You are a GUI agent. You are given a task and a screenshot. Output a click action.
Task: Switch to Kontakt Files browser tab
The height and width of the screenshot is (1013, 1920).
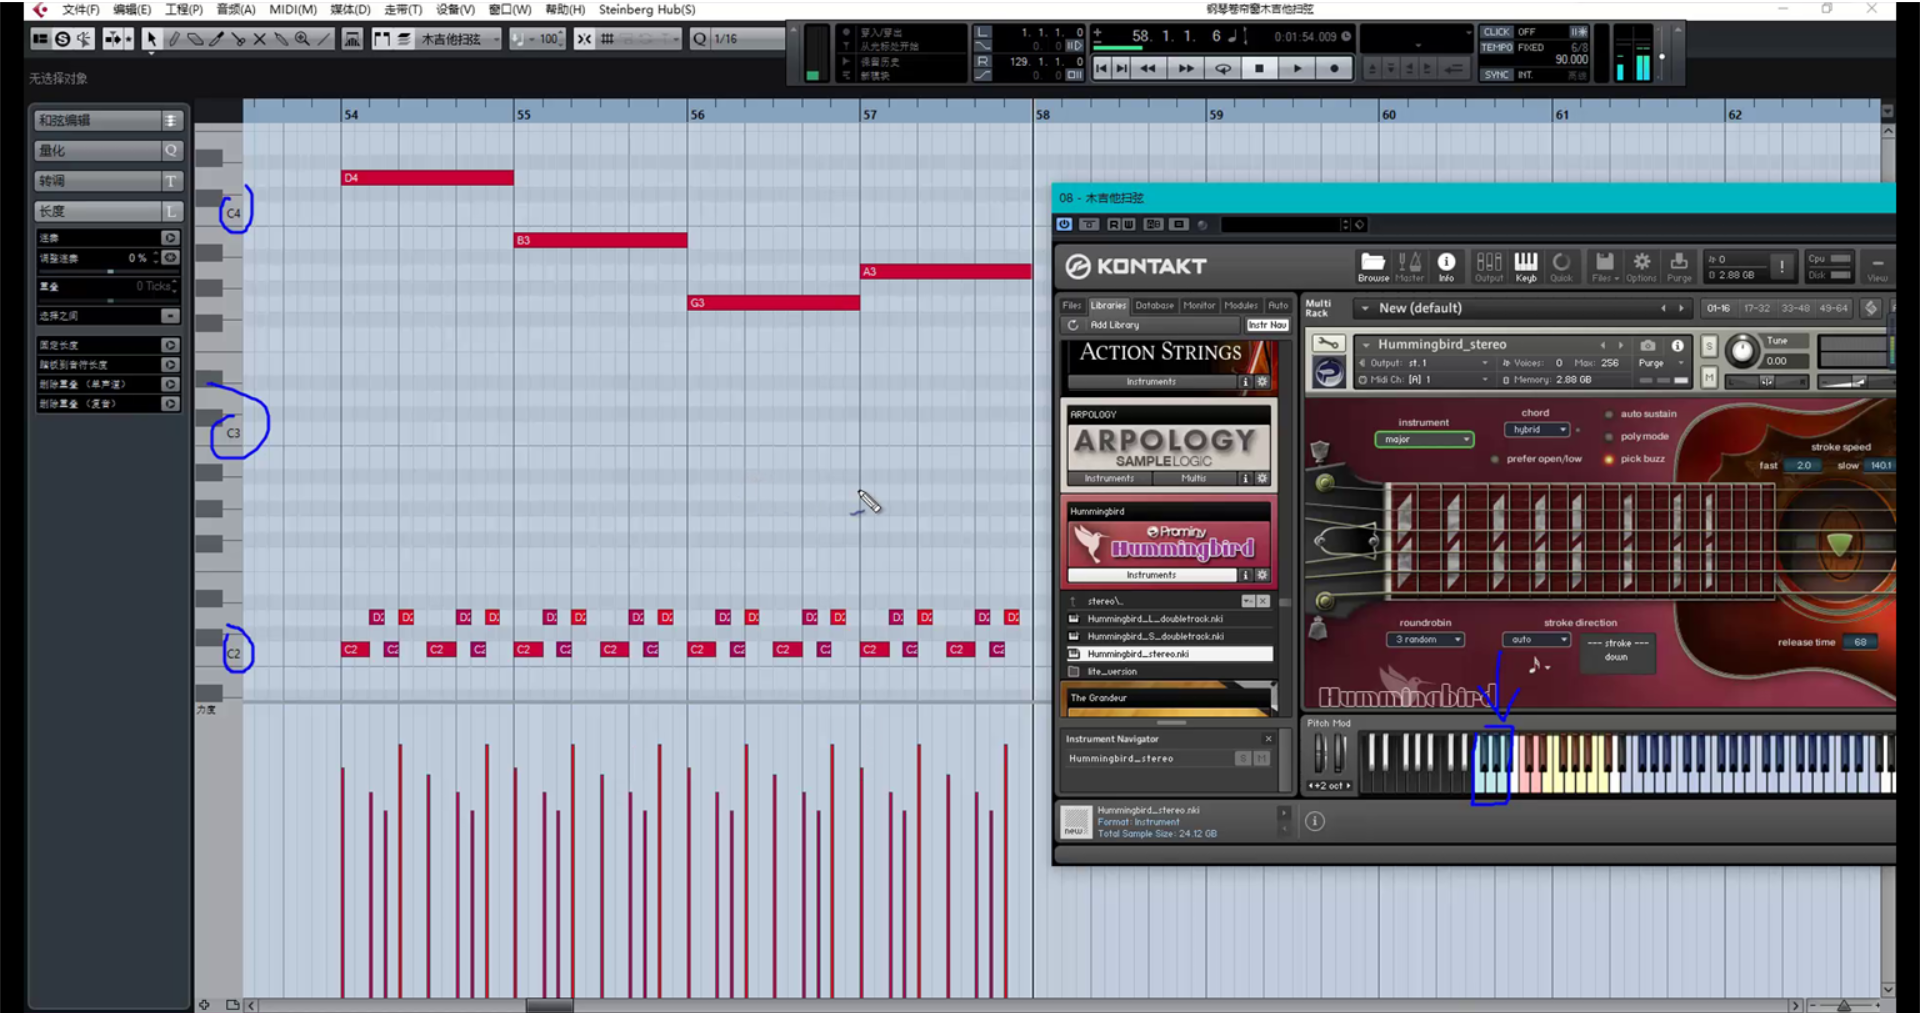point(1072,306)
